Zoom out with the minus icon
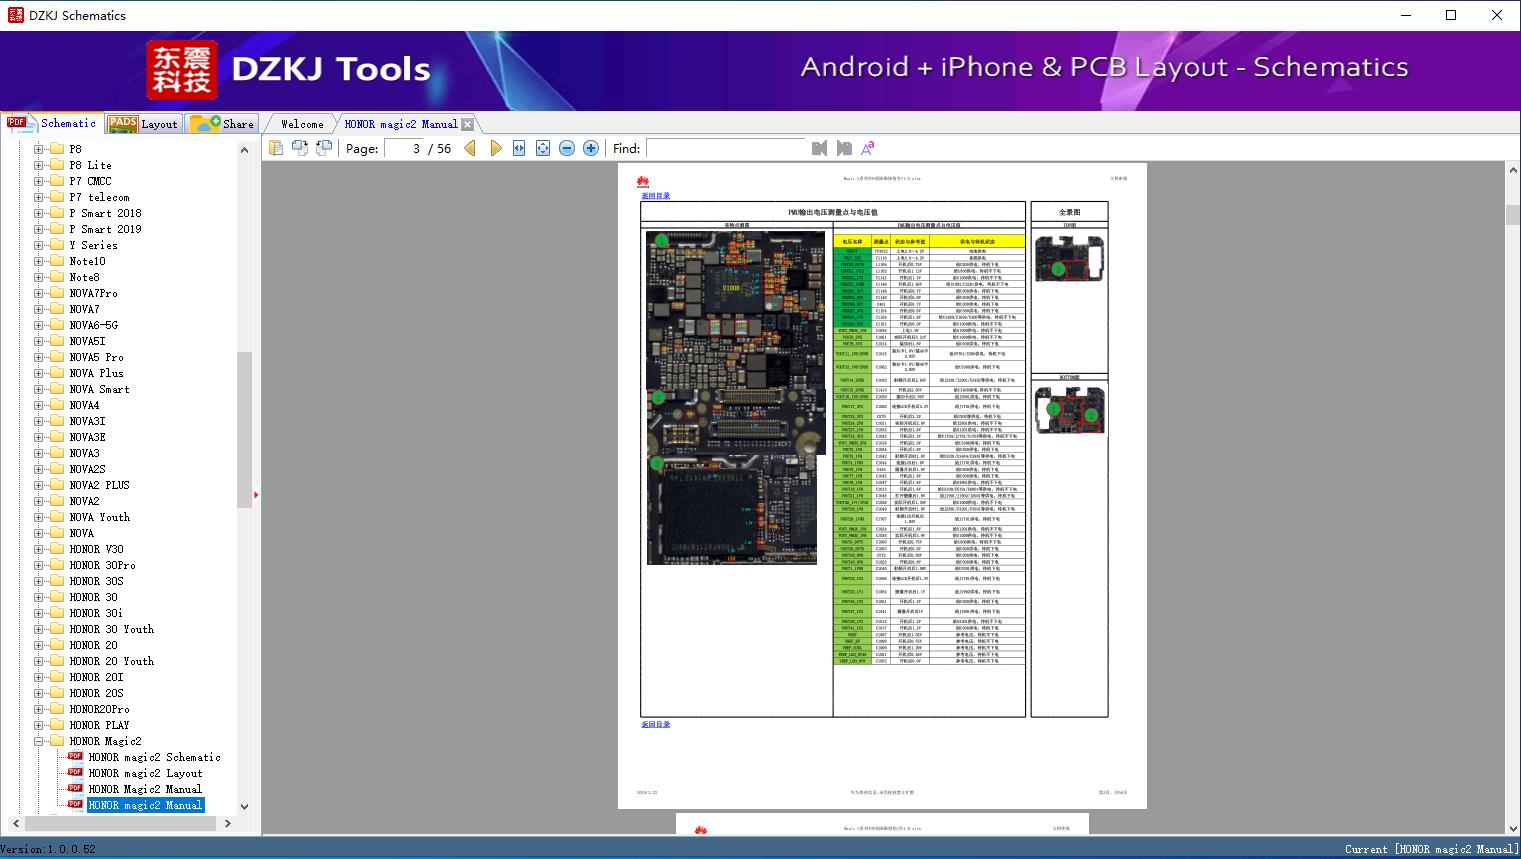1521x859 pixels. pyautogui.click(x=567, y=148)
